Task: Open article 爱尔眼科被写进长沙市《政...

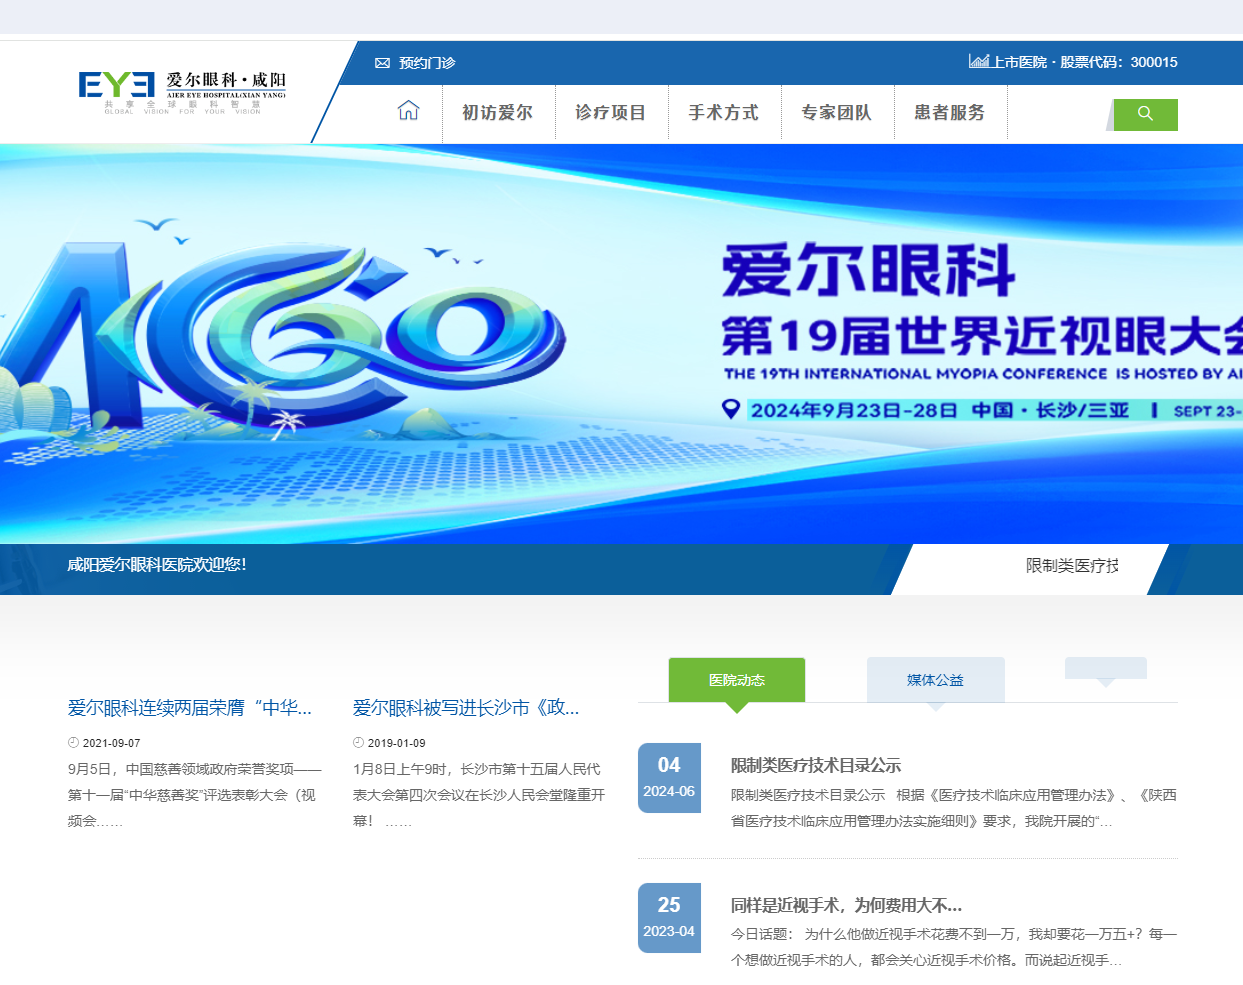Action: click(466, 708)
